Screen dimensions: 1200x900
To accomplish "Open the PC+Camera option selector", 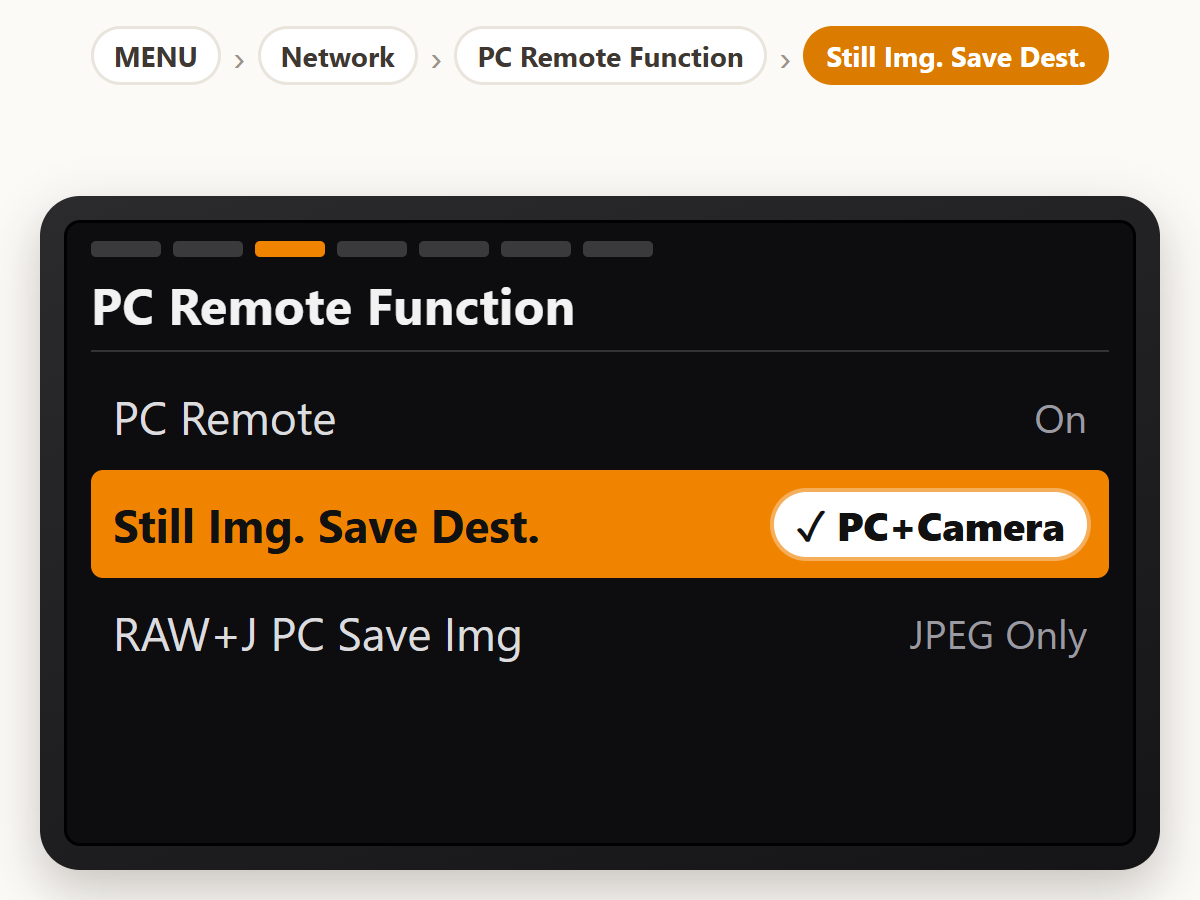I will tap(930, 526).
